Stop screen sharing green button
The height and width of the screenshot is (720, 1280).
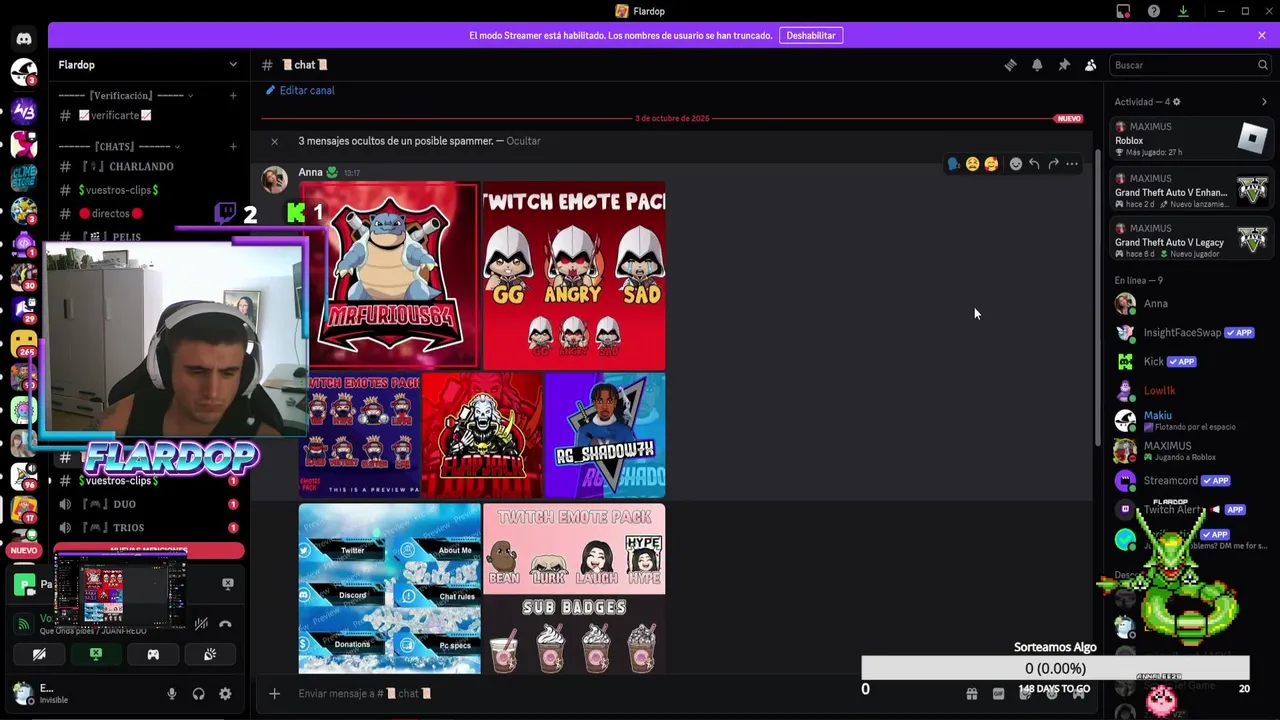96,654
